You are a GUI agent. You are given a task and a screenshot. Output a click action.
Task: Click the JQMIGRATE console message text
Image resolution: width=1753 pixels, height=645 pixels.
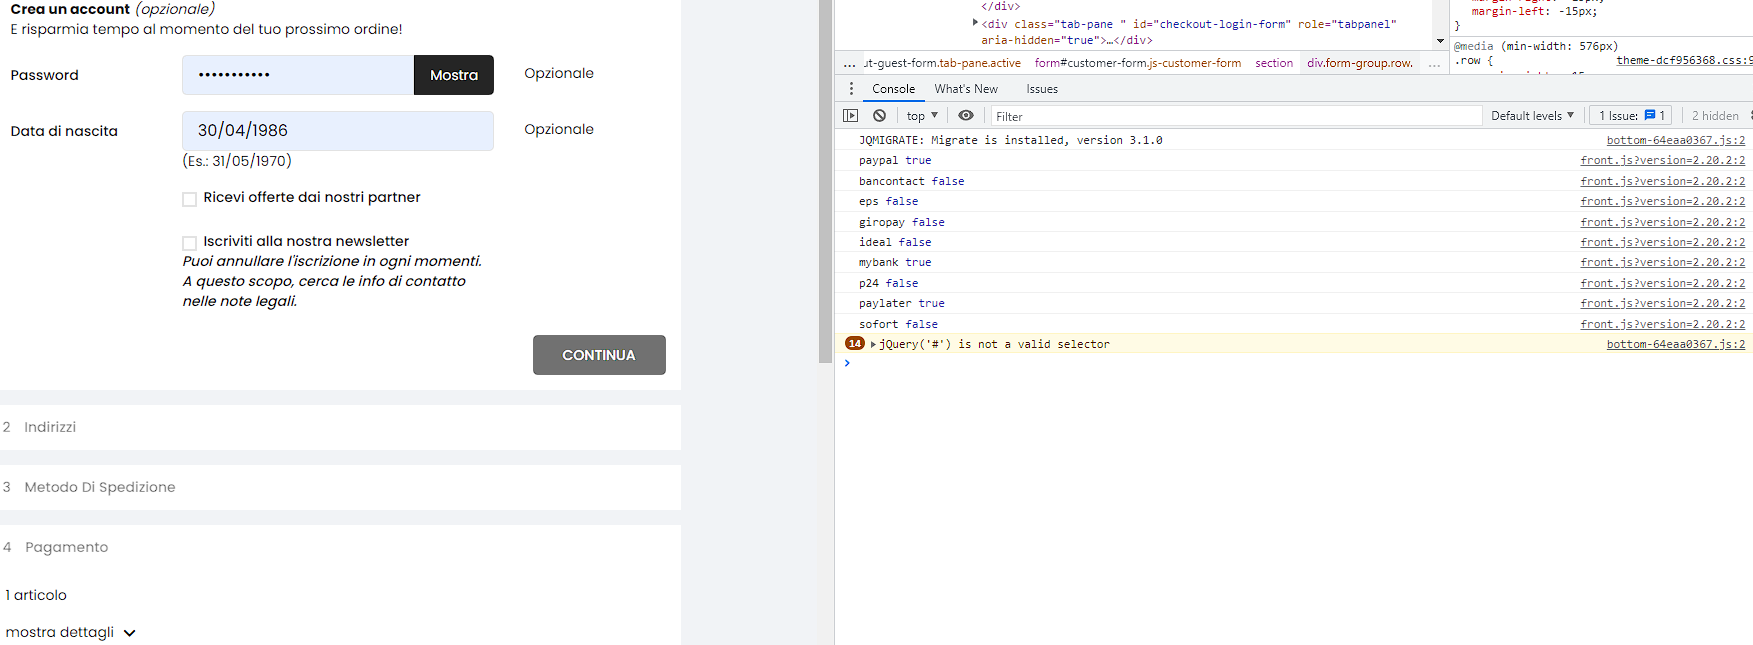click(x=1010, y=140)
